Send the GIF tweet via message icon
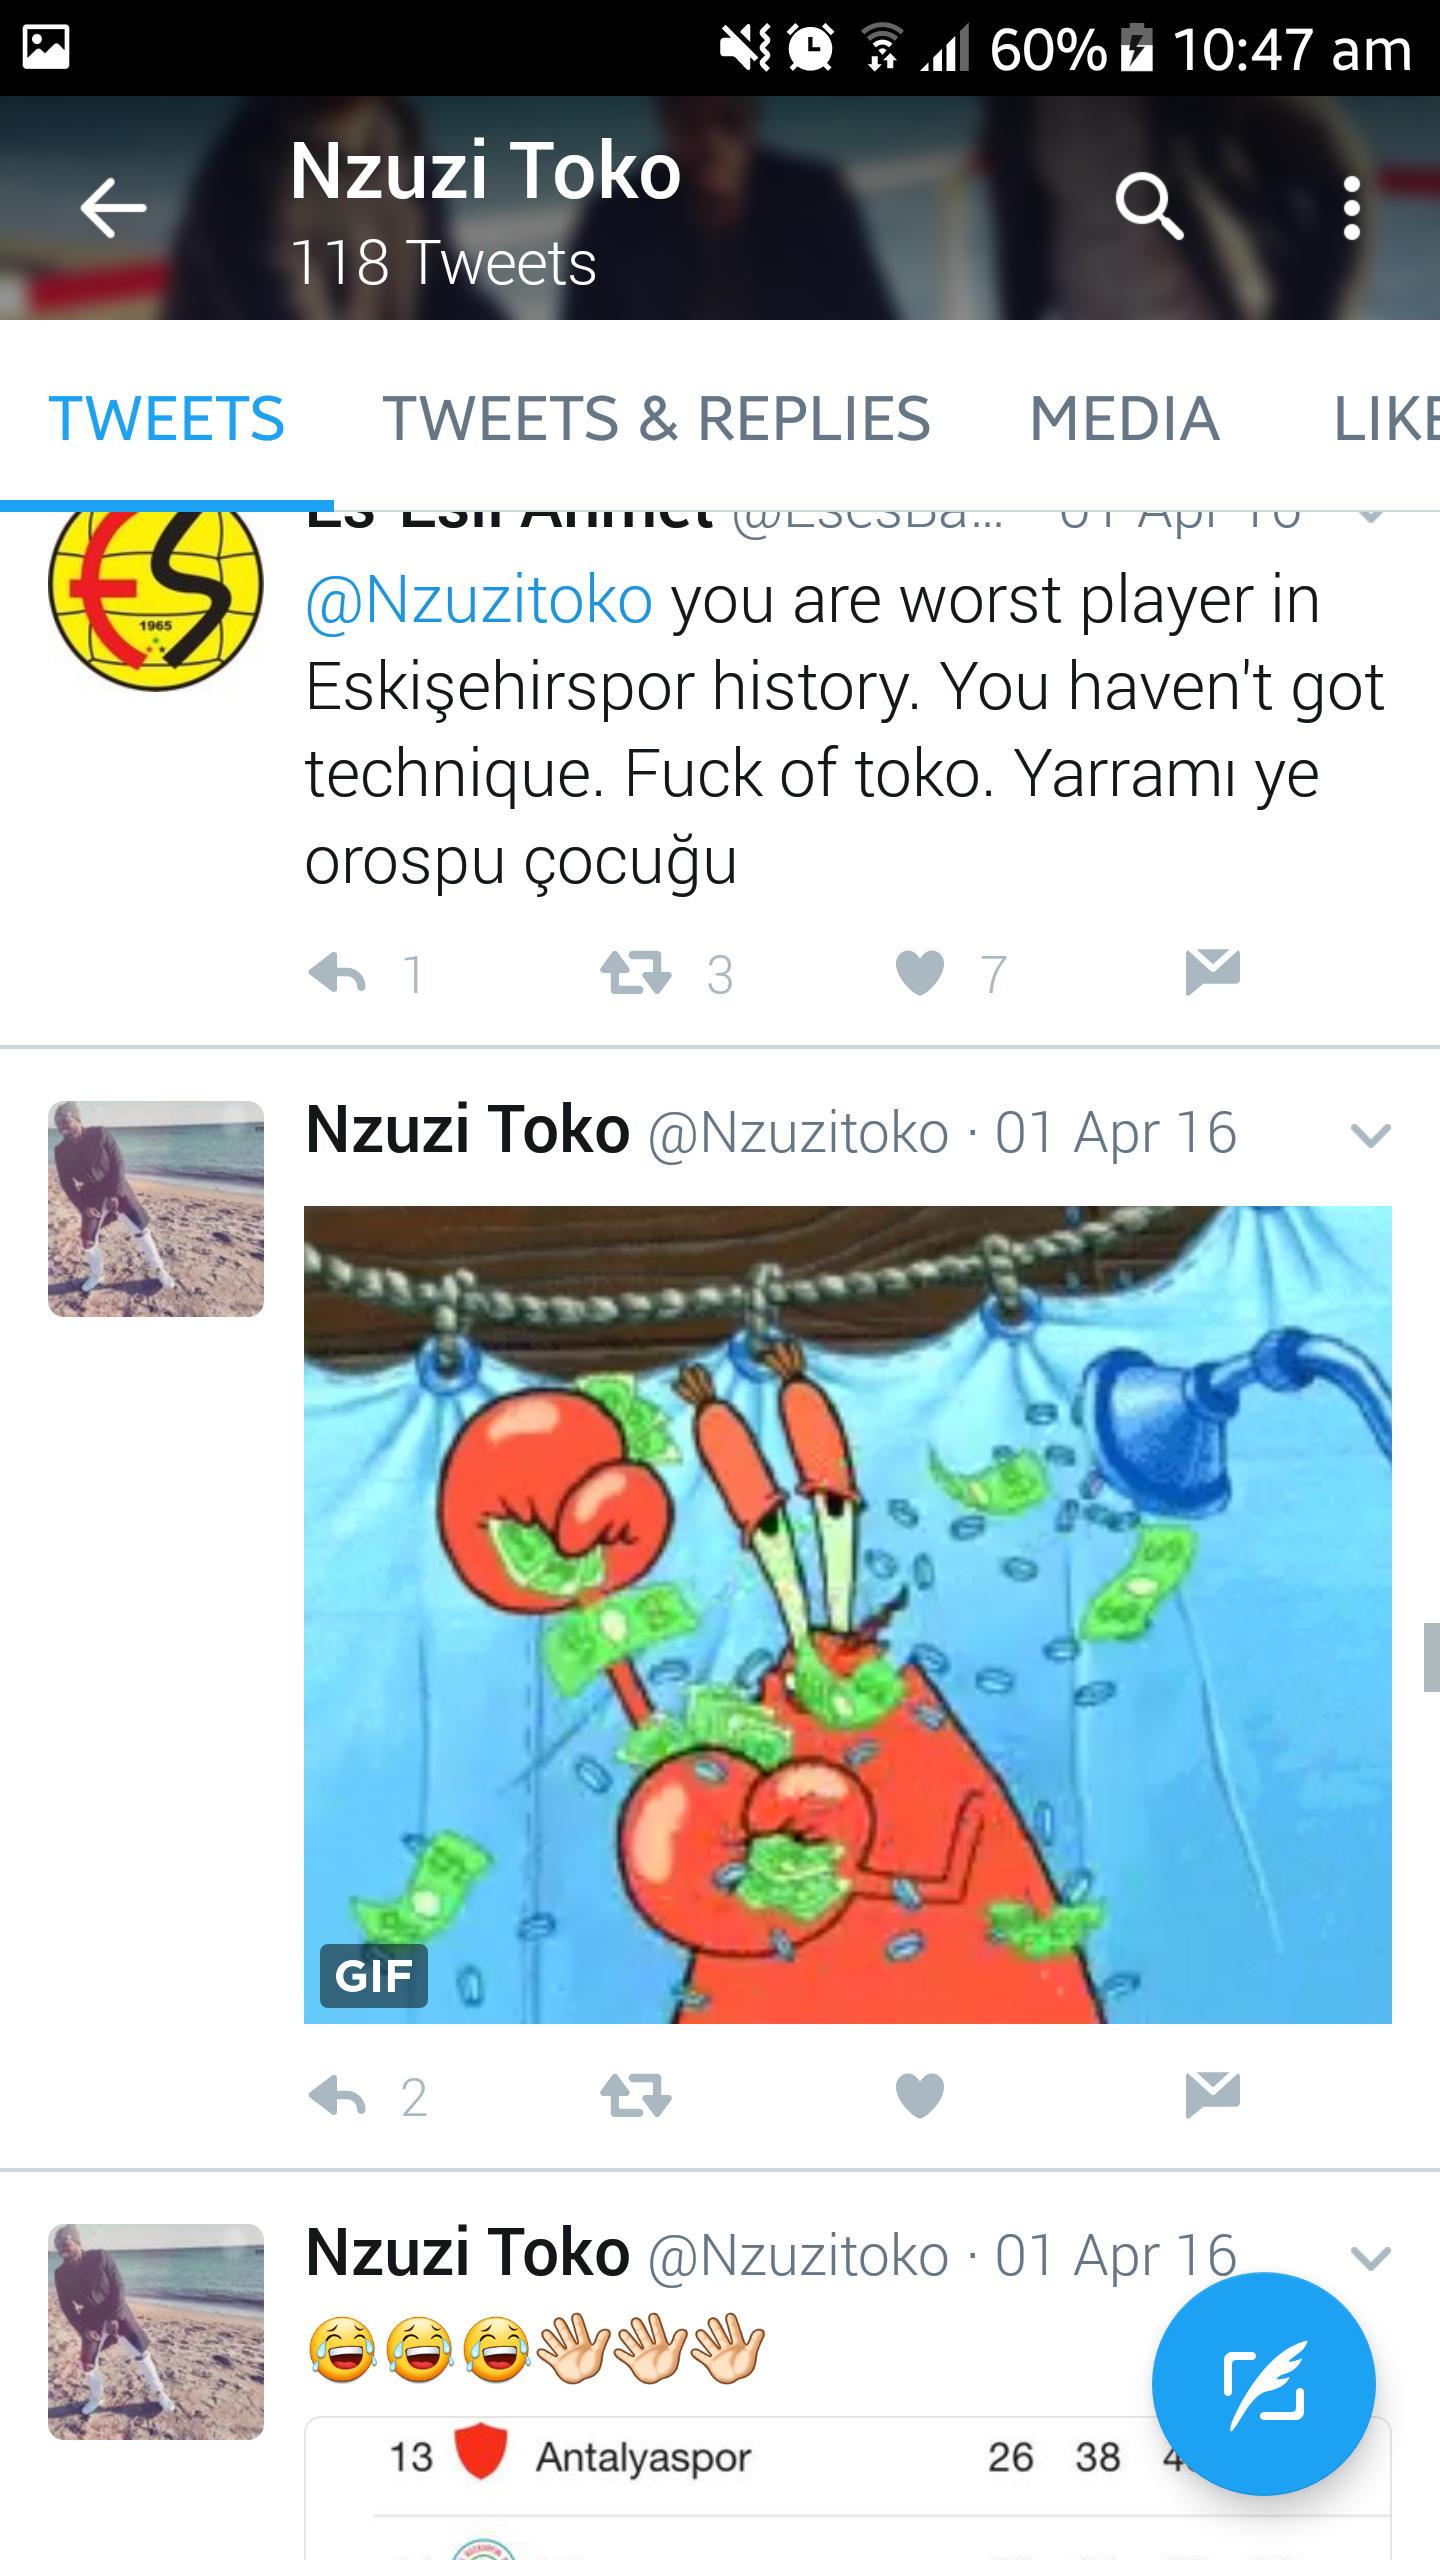The width and height of the screenshot is (1440, 2560). click(x=1212, y=2095)
